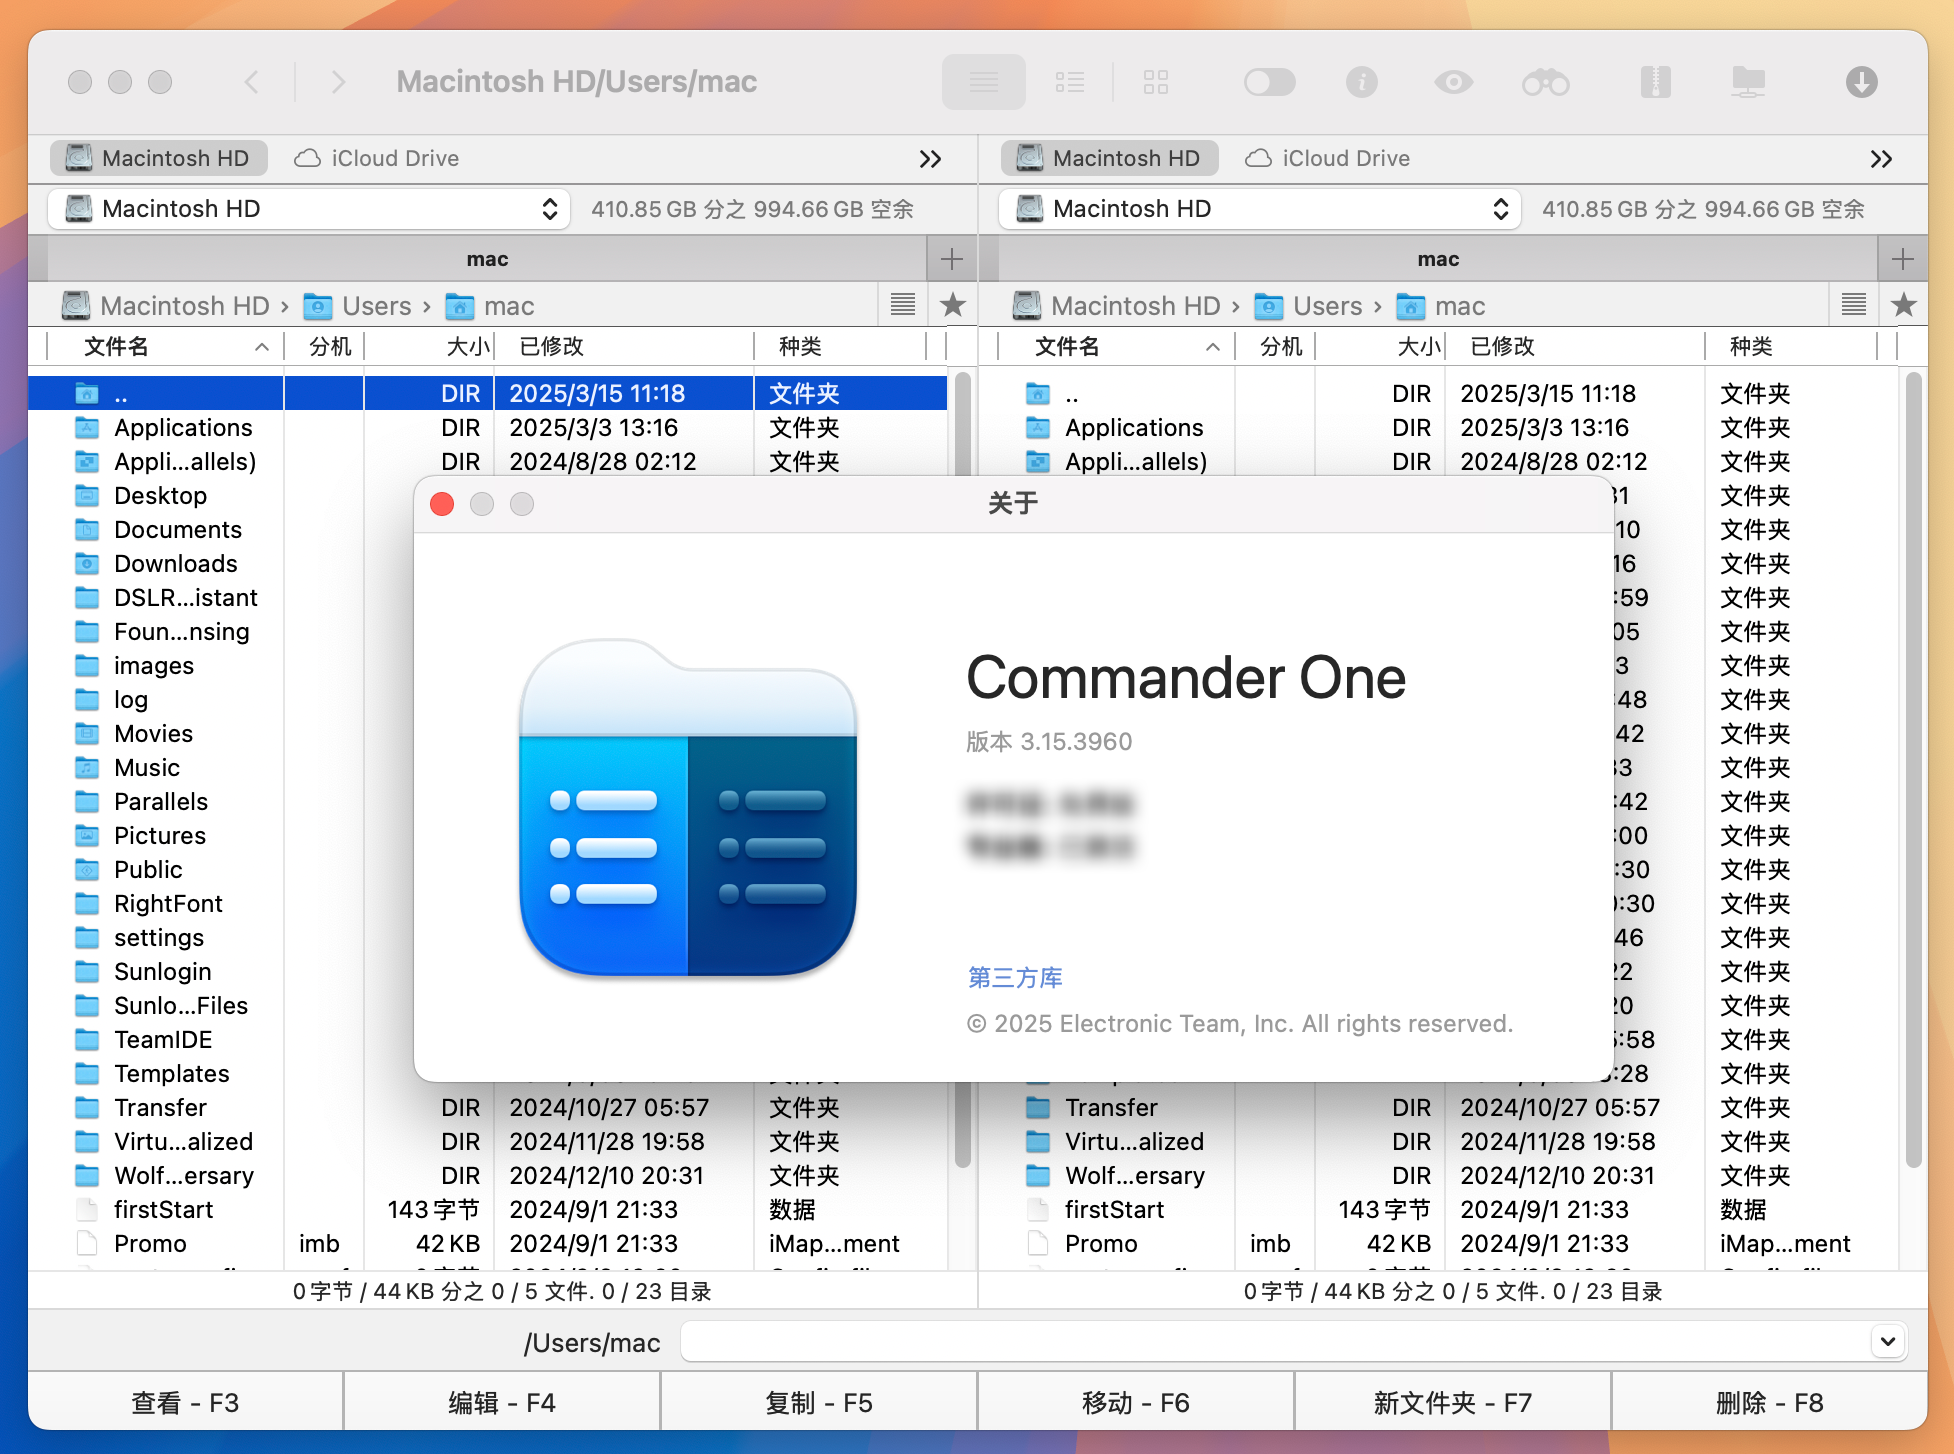Switch to brief list view mode
The height and width of the screenshot is (1454, 1954).
[x=1069, y=82]
